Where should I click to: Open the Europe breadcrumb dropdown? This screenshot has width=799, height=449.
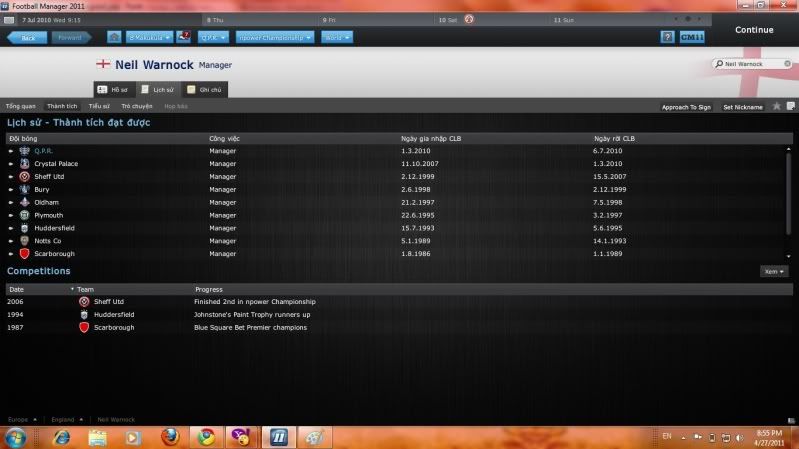[x=22, y=419]
